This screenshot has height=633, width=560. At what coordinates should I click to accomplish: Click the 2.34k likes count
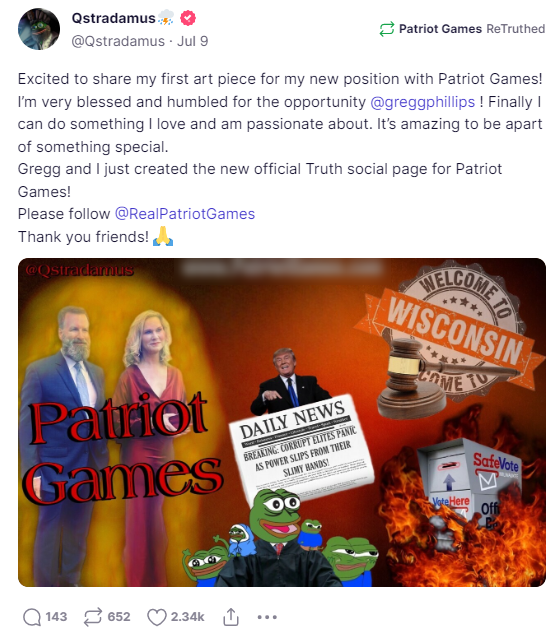[x=187, y=617]
